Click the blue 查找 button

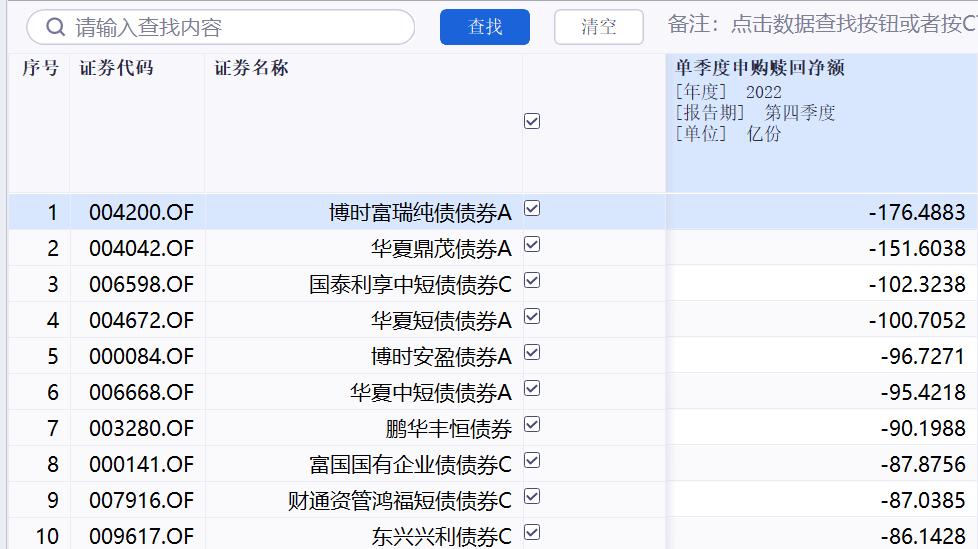coord(485,27)
